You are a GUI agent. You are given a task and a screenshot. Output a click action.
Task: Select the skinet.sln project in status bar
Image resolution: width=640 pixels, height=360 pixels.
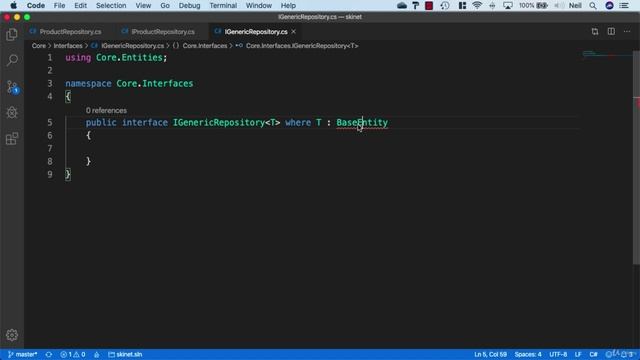click(x=125, y=354)
